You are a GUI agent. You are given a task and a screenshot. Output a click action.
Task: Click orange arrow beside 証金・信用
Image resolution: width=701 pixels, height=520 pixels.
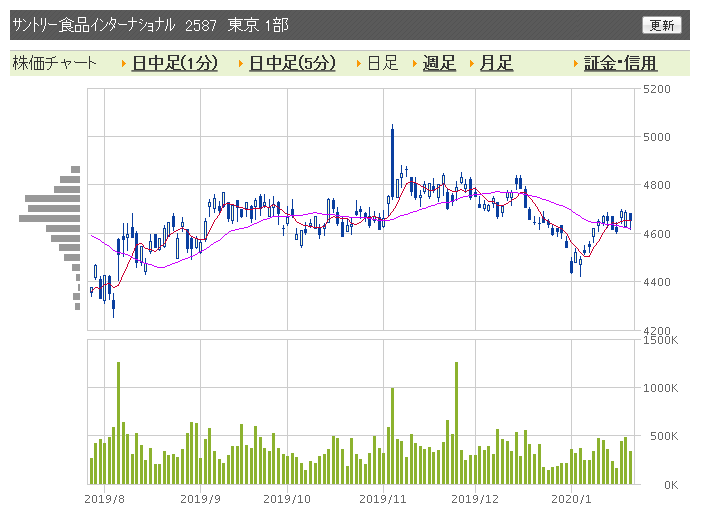[576, 64]
